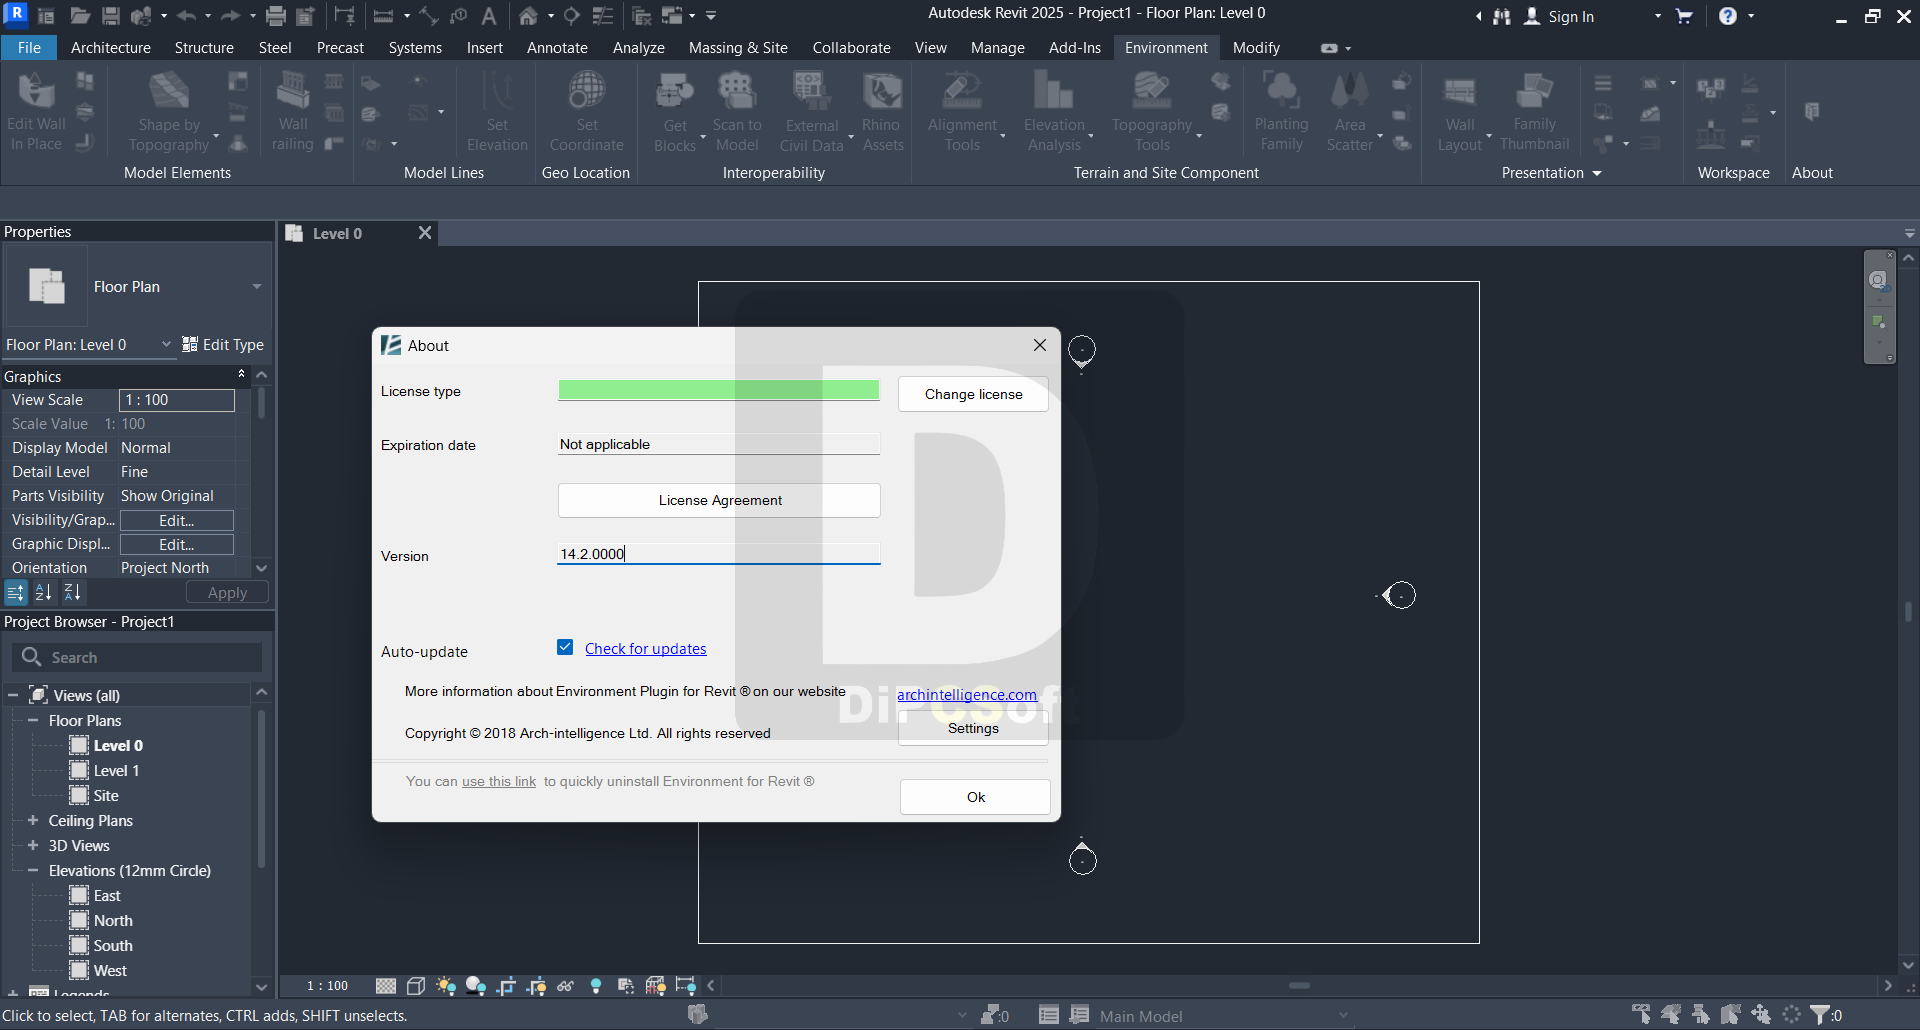The width and height of the screenshot is (1920, 1030).
Task: Click the Scan to Model tool
Action: (x=737, y=112)
